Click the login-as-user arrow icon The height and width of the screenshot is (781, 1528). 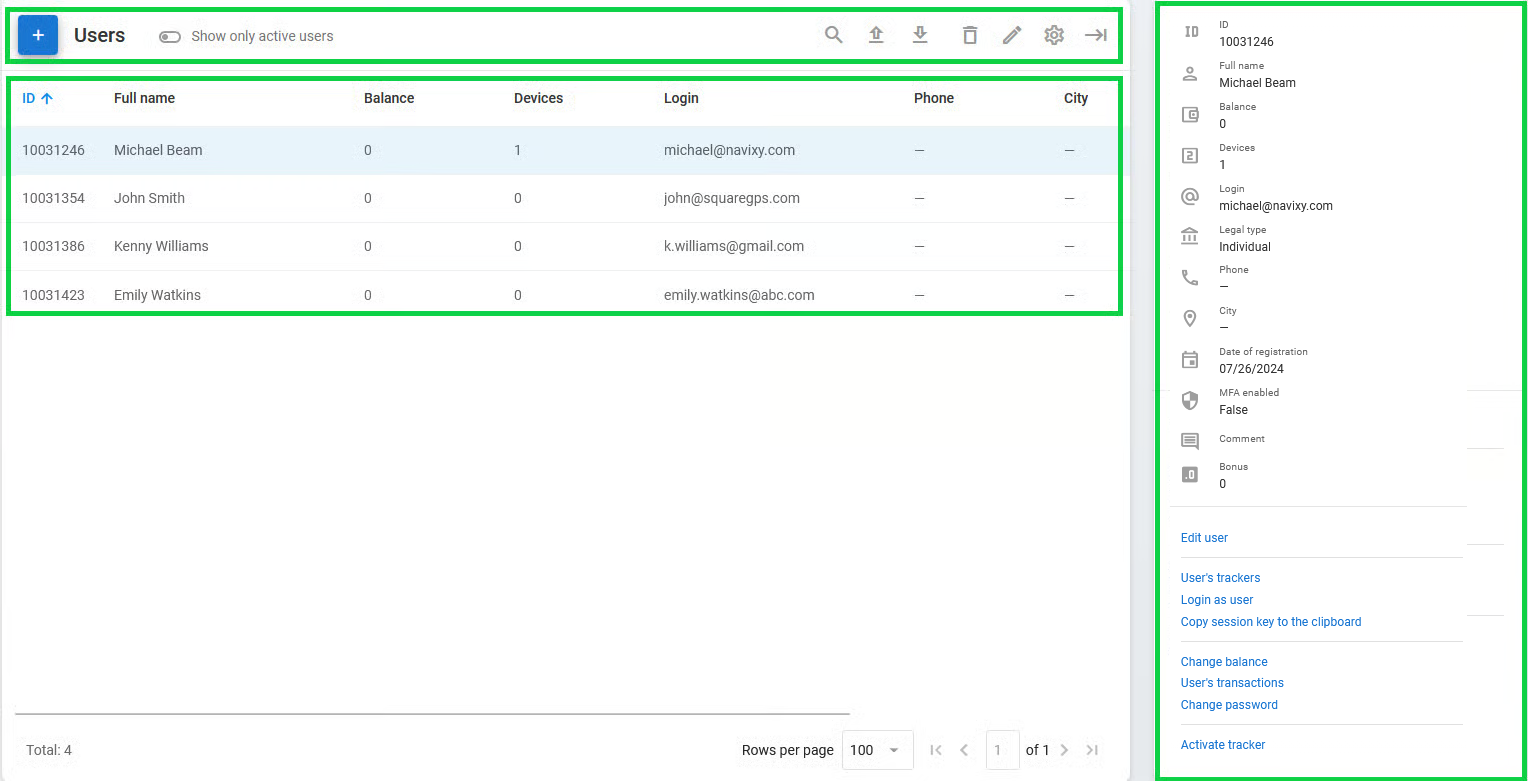coord(1095,34)
